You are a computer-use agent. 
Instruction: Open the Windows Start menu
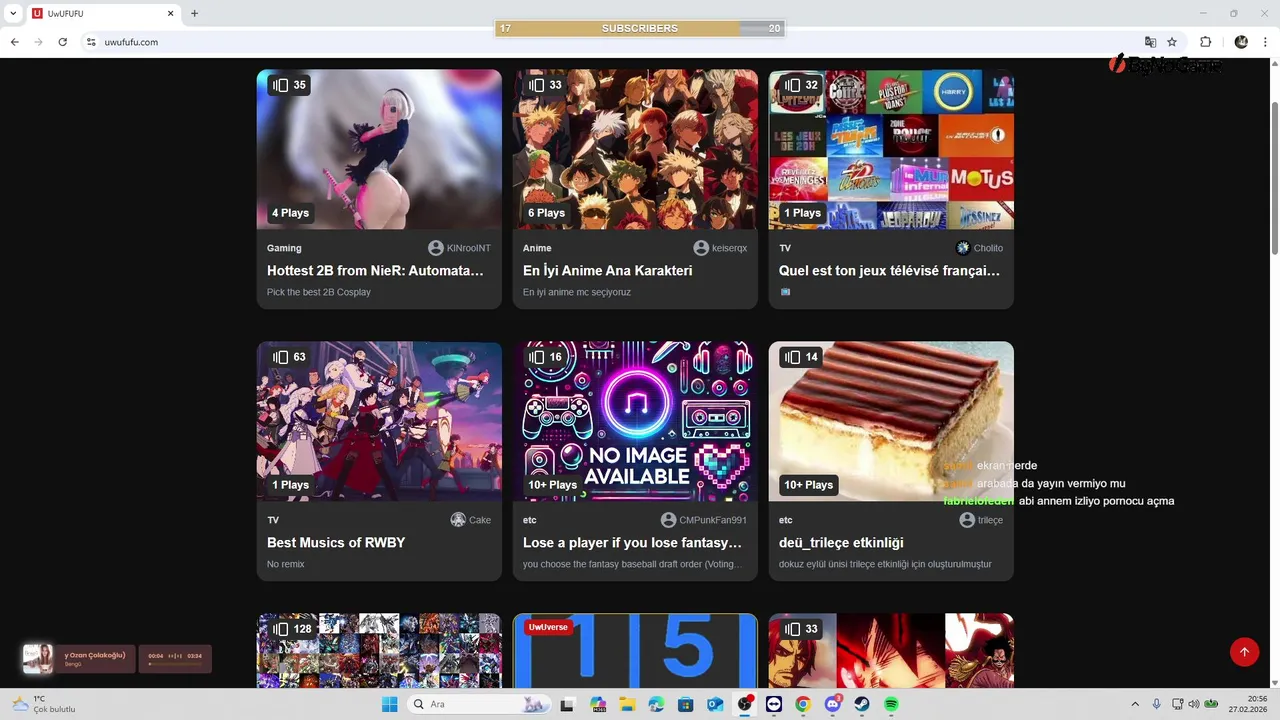click(389, 704)
